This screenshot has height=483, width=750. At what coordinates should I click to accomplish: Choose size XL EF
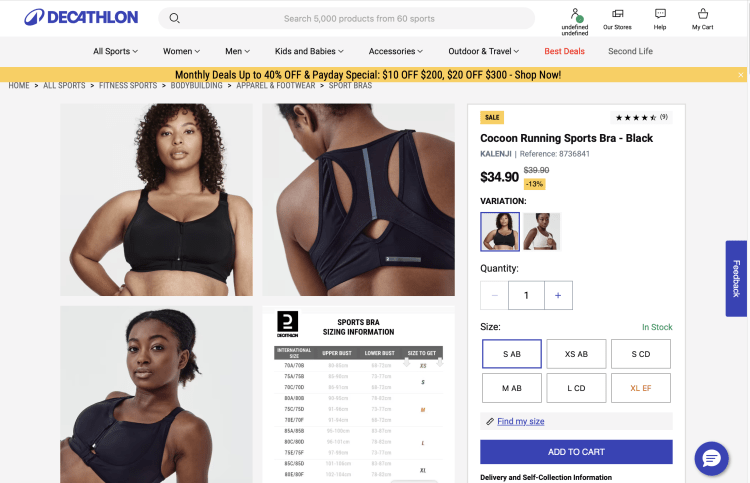(x=641, y=388)
